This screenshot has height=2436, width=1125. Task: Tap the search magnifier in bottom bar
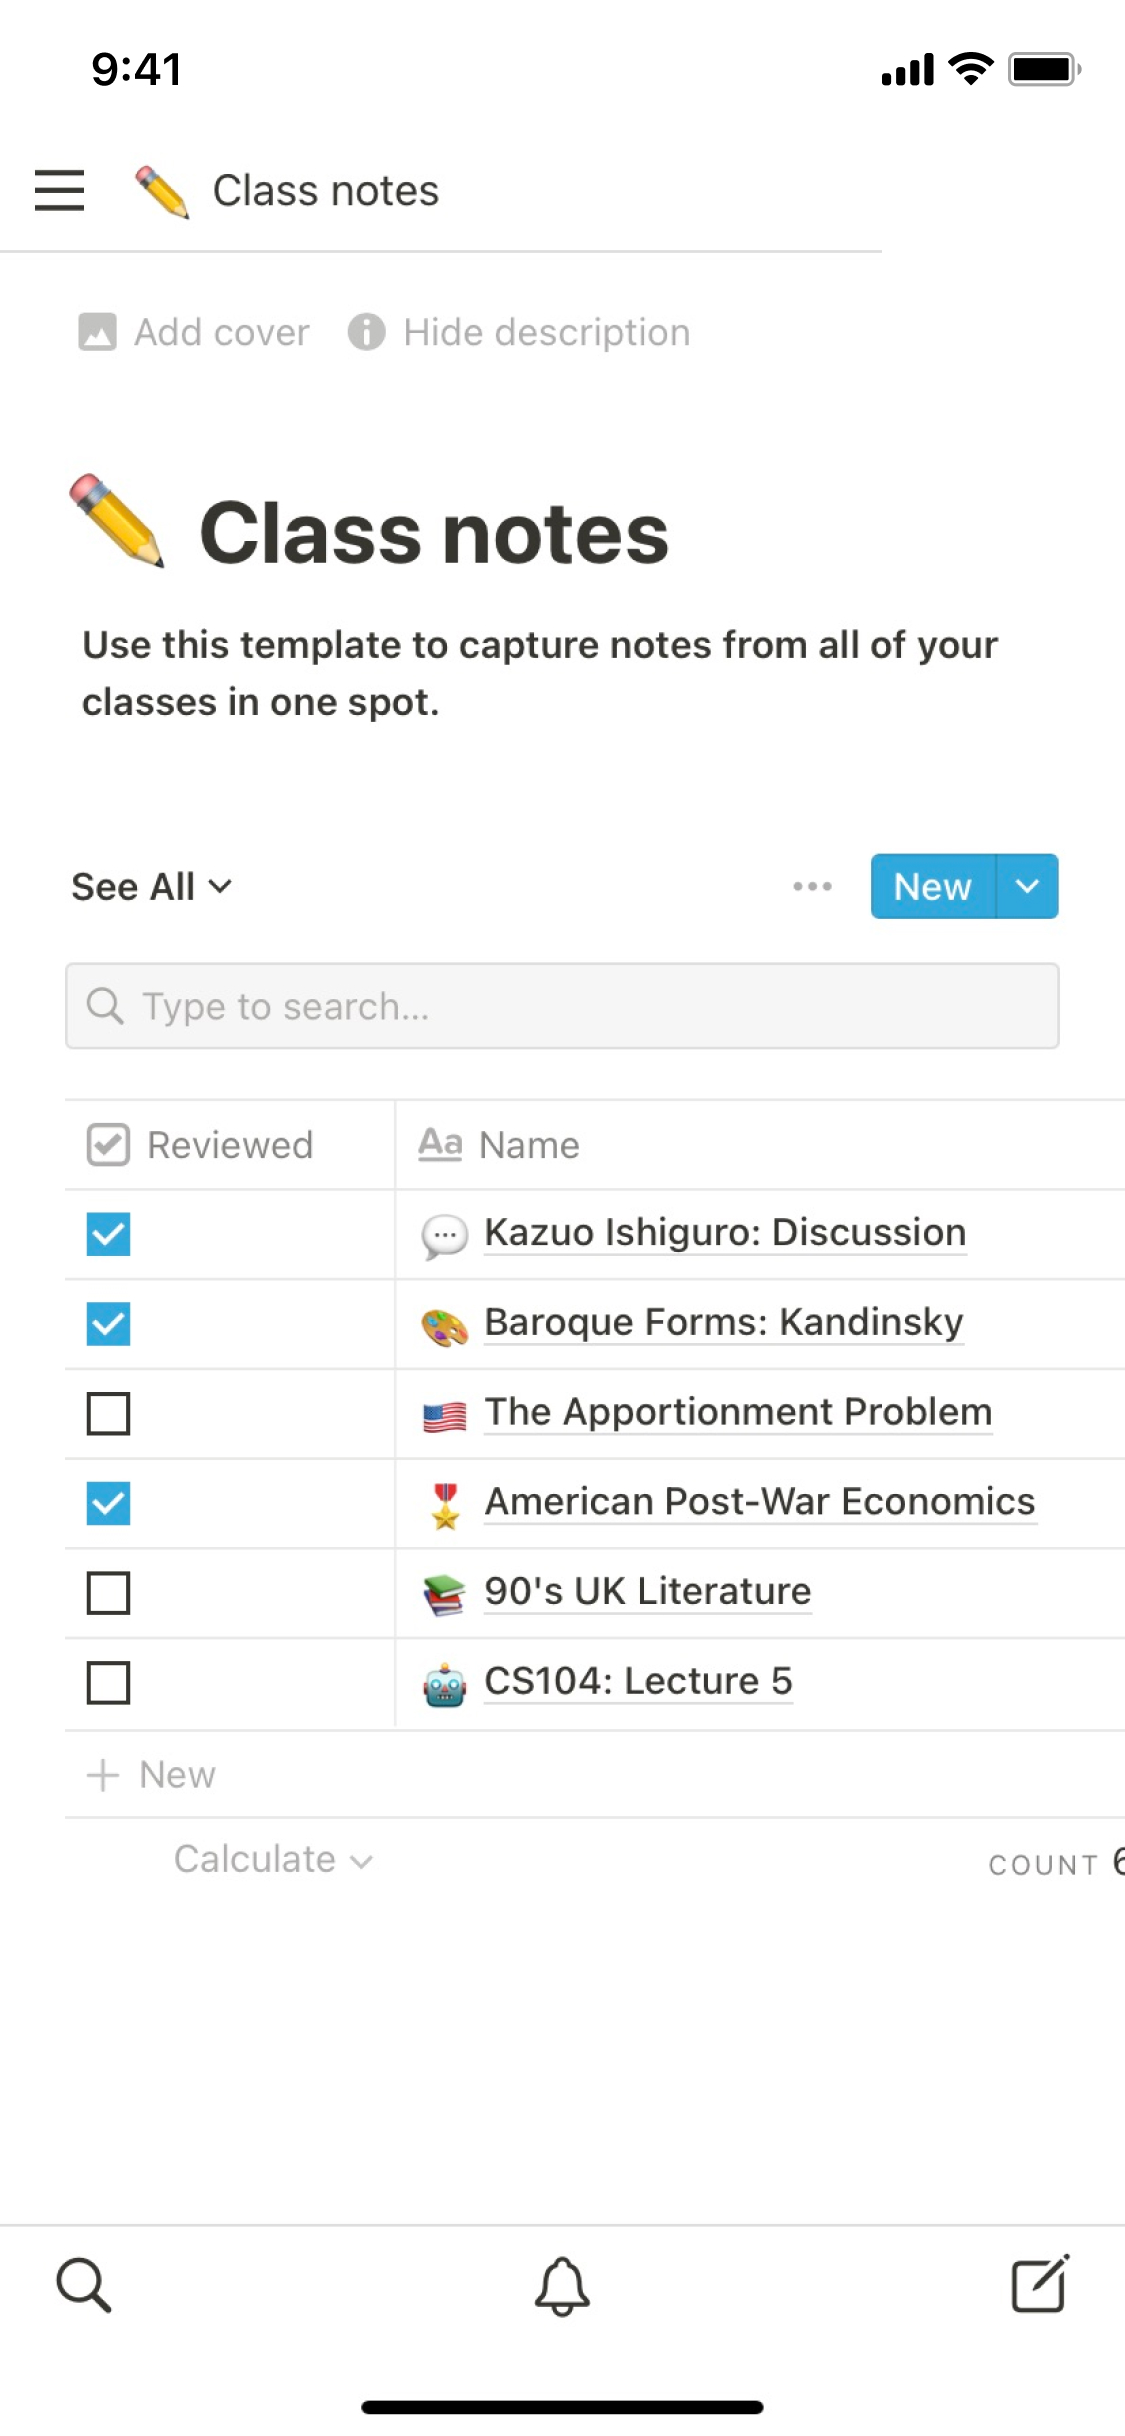pyautogui.click(x=83, y=2285)
